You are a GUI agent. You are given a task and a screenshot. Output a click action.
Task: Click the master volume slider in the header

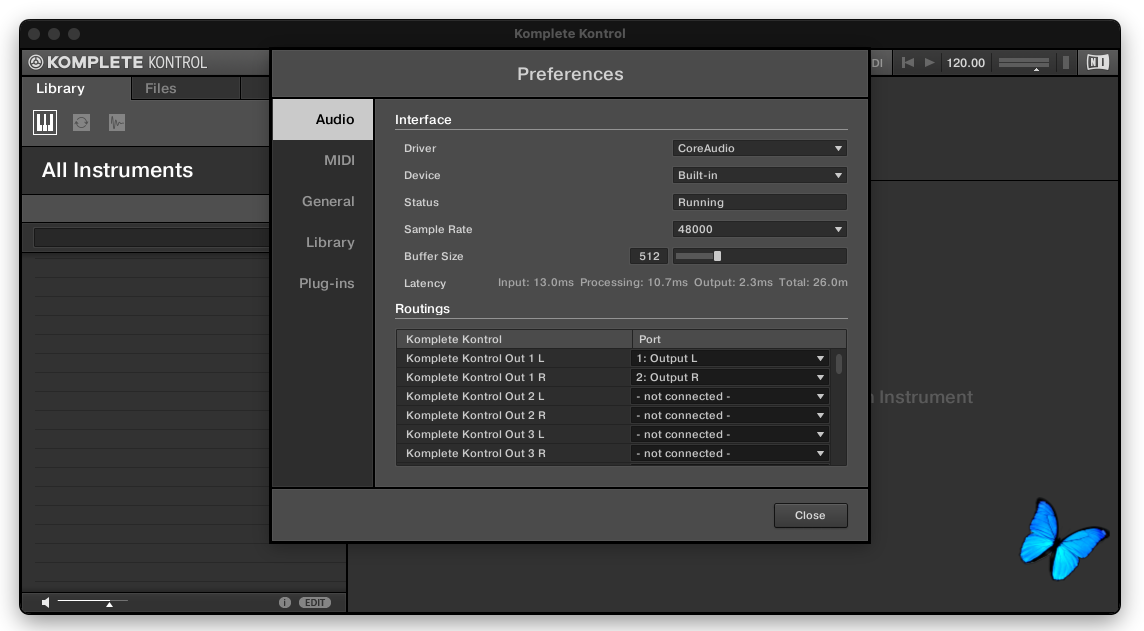(1024, 63)
